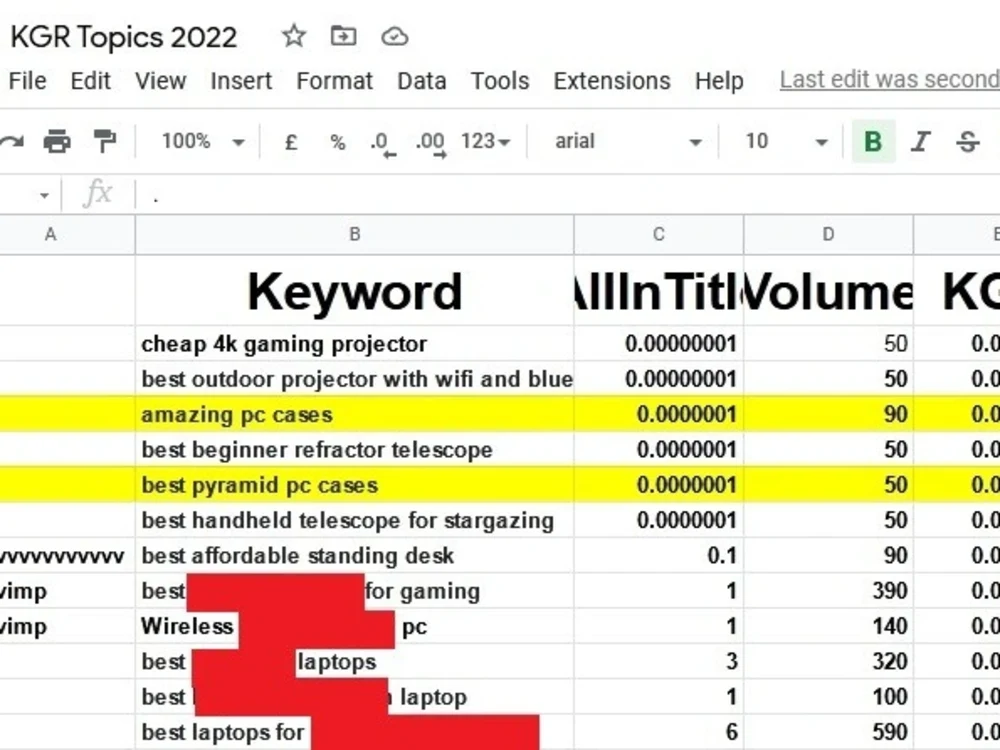Image resolution: width=1000 pixels, height=750 pixels.
Task: Open the name box dropdown arrow
Action: click(x=44, y=195)
